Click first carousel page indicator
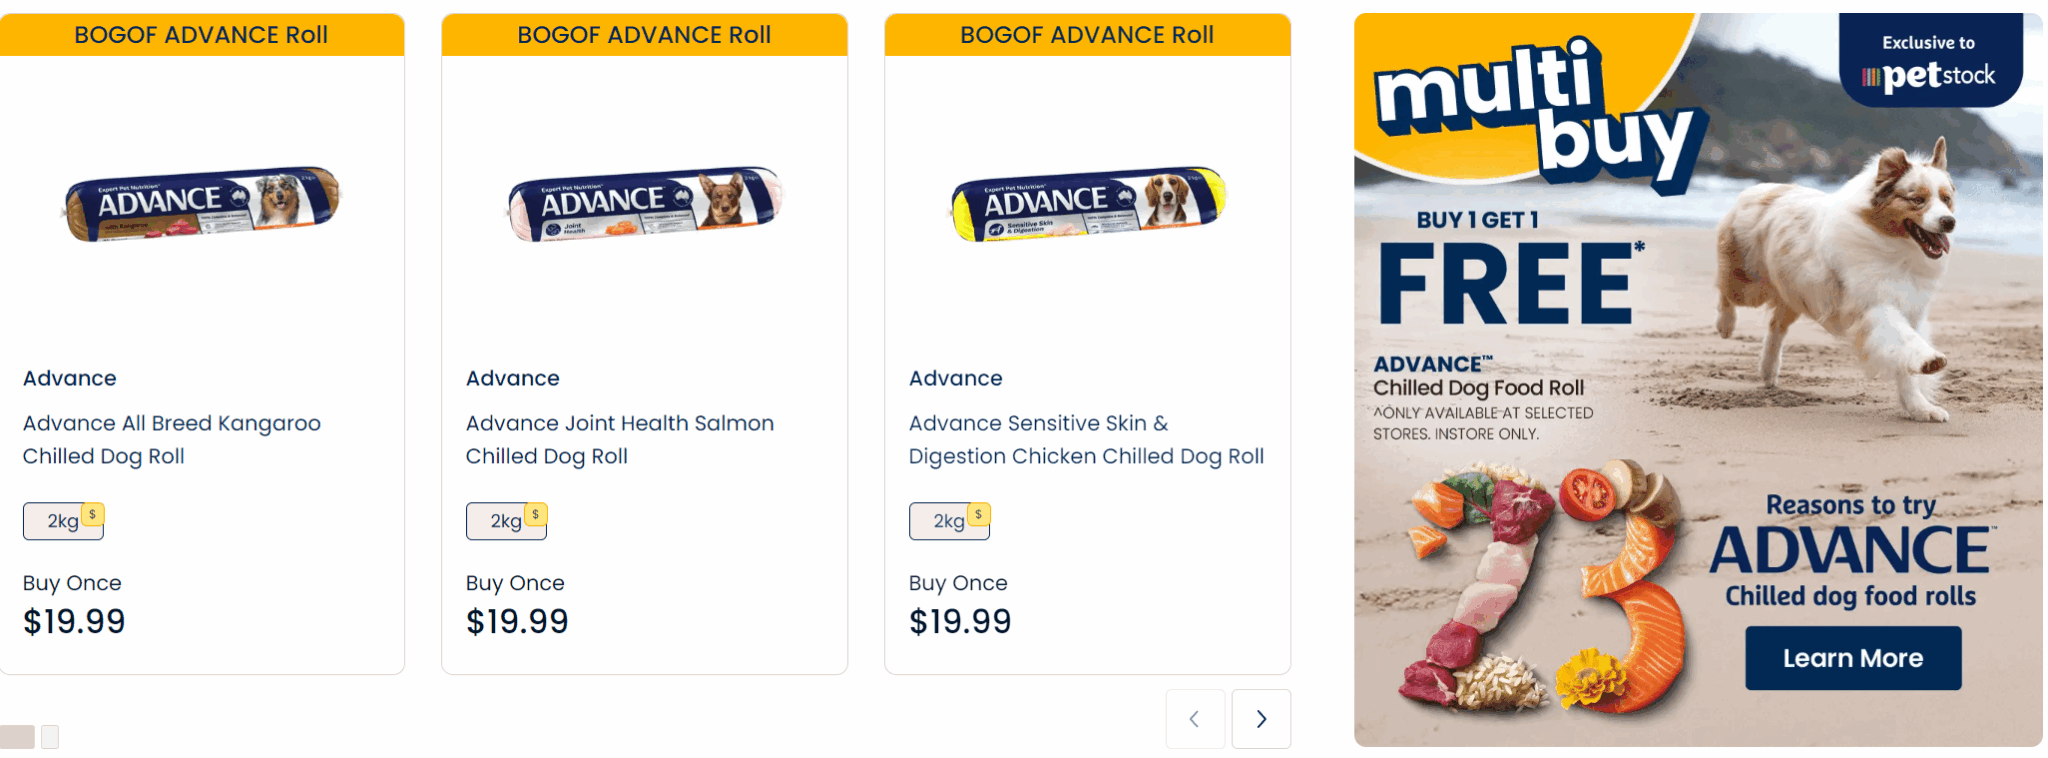Viewport: 2048px width, 758px height. click(x=17, y=737)
